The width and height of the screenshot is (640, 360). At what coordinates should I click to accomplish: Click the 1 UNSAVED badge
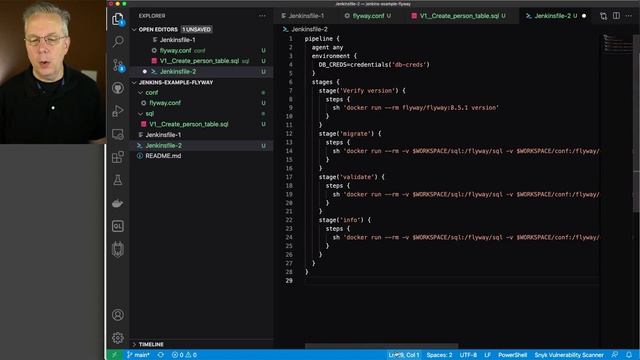[x=196, y=29]
